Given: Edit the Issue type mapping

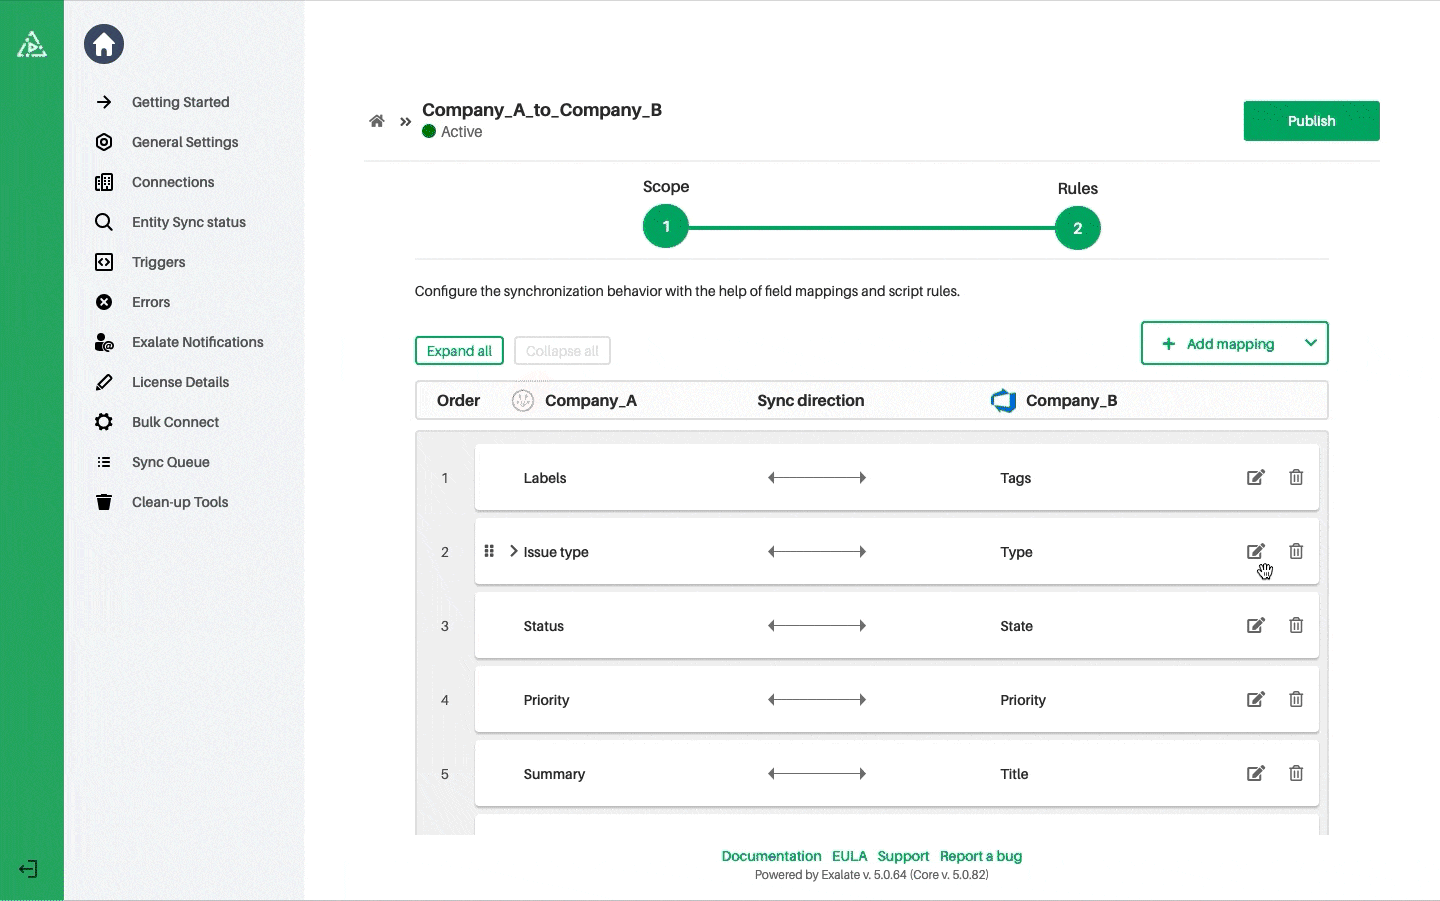Looking at the screenshot, I should 1256,551.
